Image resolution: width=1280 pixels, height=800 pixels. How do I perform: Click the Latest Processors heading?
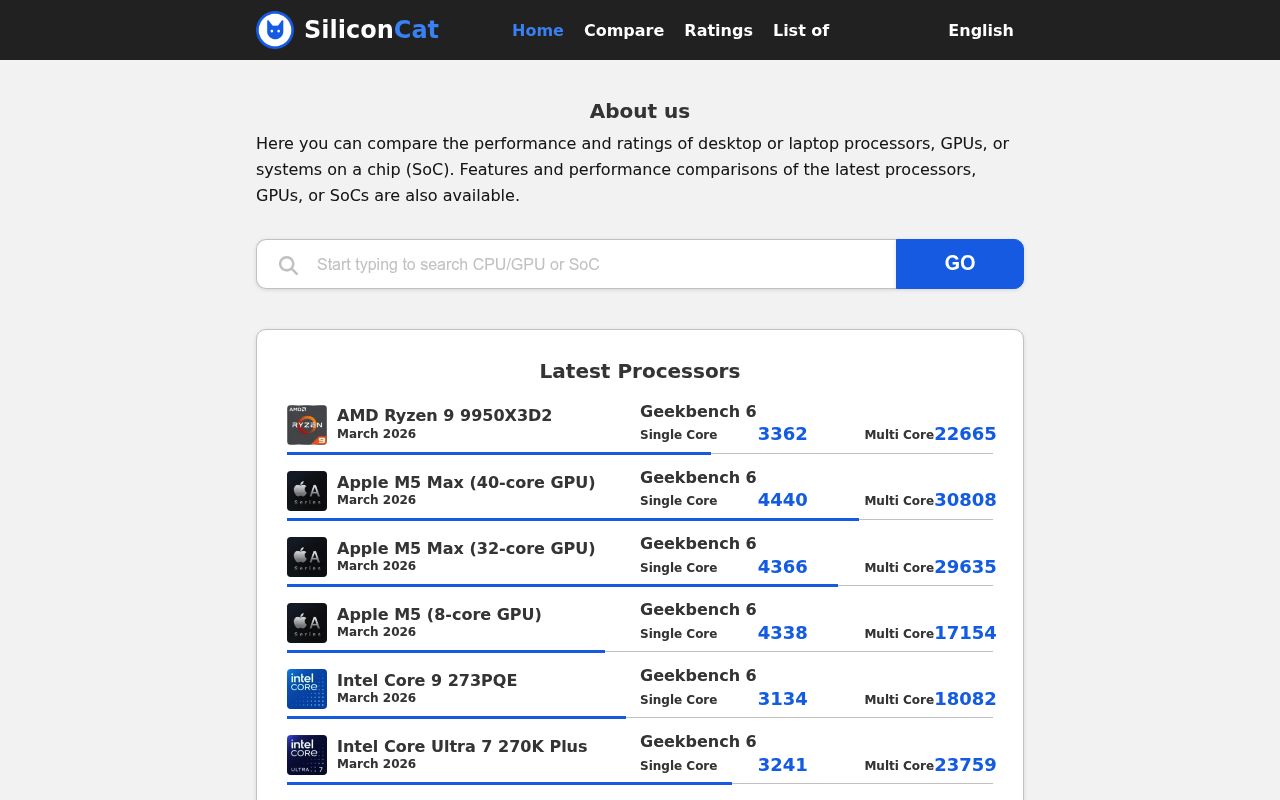click(x=640, y=371)
